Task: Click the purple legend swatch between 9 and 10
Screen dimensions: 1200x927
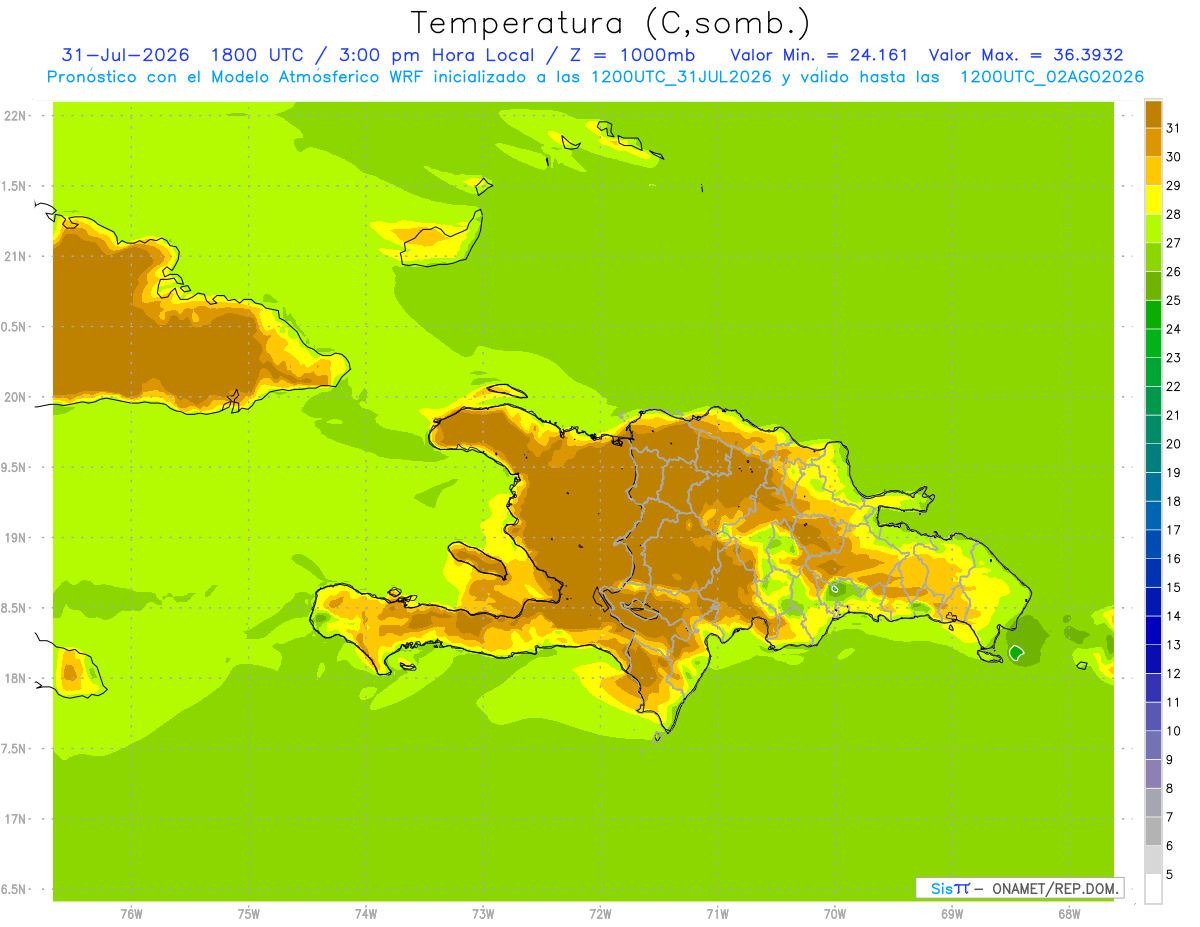Action: 1153,745
